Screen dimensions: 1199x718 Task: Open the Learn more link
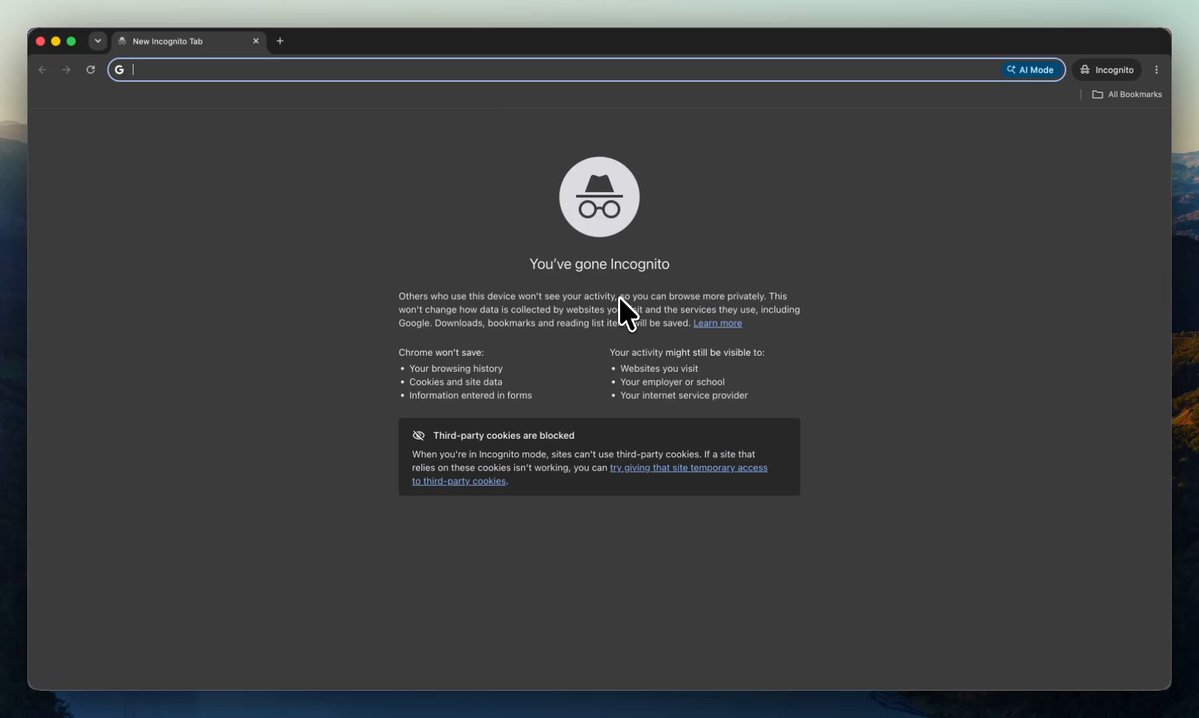[x=717, y=323]
